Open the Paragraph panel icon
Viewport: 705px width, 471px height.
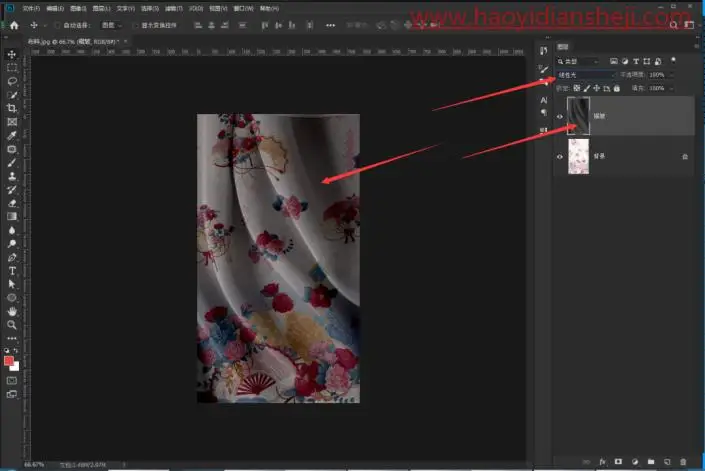[544, 112]
